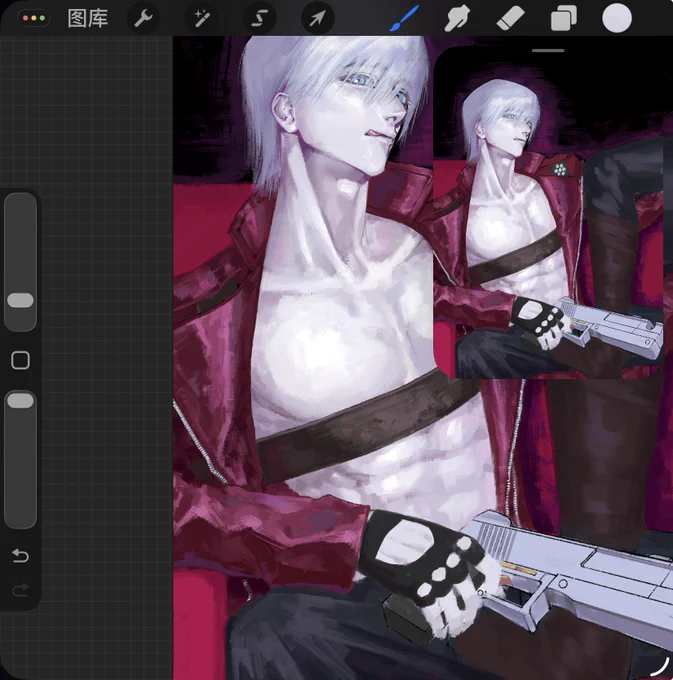
Task: Undo the last stroke
Action: coord(20,555)
